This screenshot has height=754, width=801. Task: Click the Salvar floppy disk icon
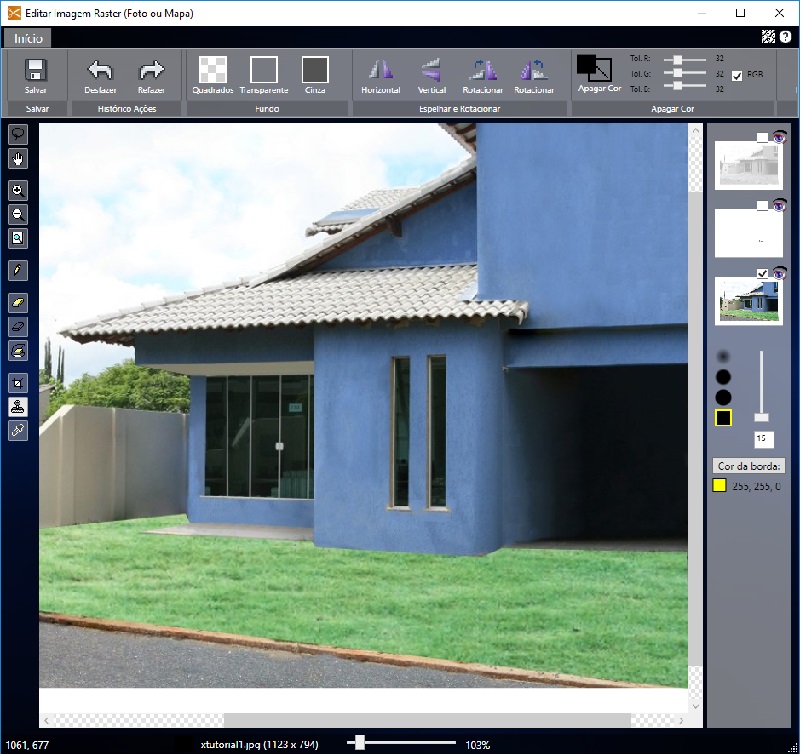36,70
